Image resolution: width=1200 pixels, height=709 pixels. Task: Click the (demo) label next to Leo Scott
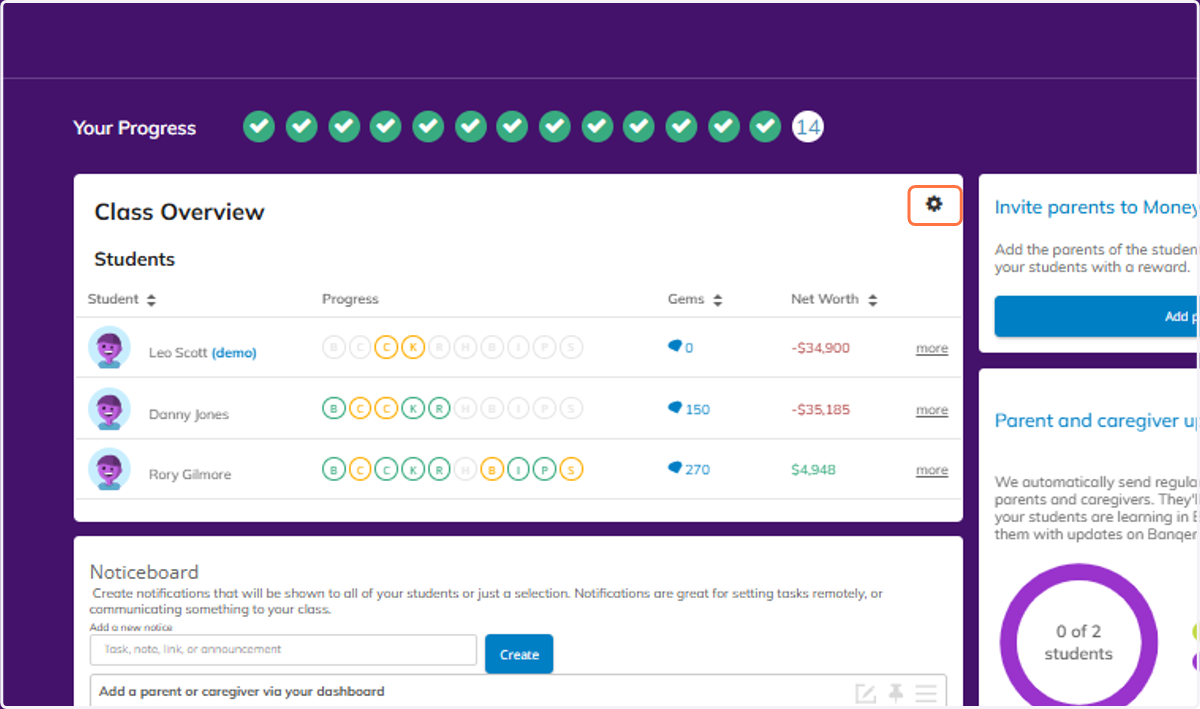[x=234, y=352]
